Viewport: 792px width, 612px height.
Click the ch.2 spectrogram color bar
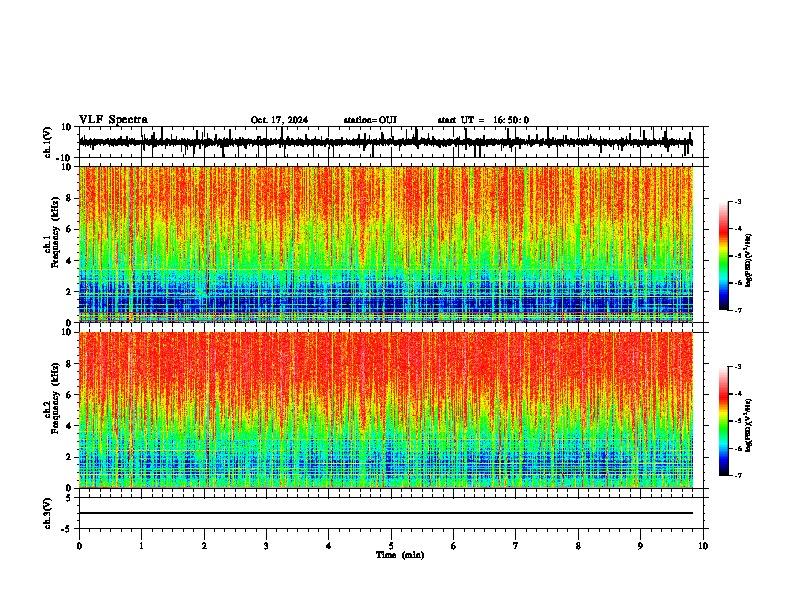pos(724,421)
